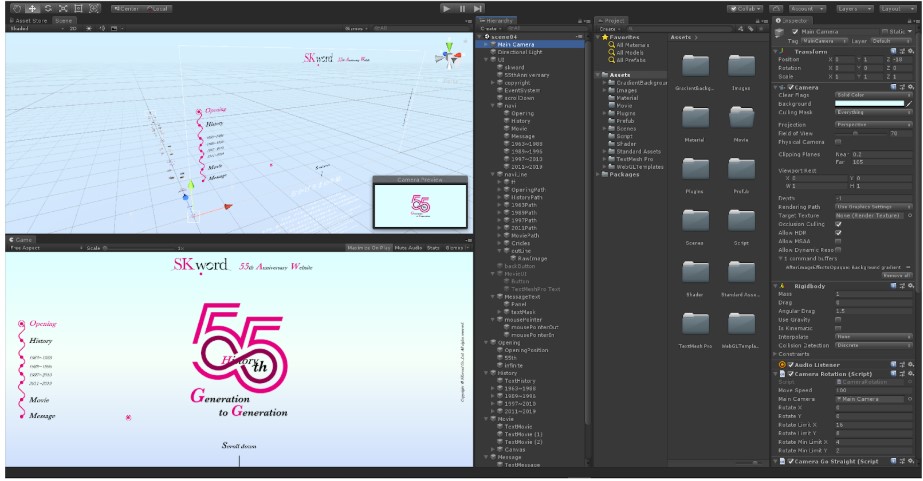Click the Background color swatch
923x481 pixels.
pyautogui.click(x=869, y=104)
